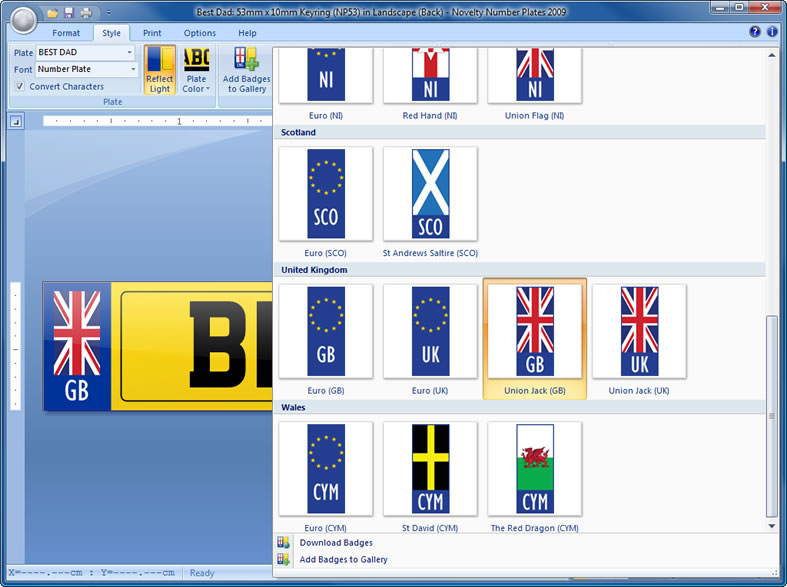Select The Red Dragon (CYM) badge
This screenshot has height=587, width=787.
(x=535, y=477)
